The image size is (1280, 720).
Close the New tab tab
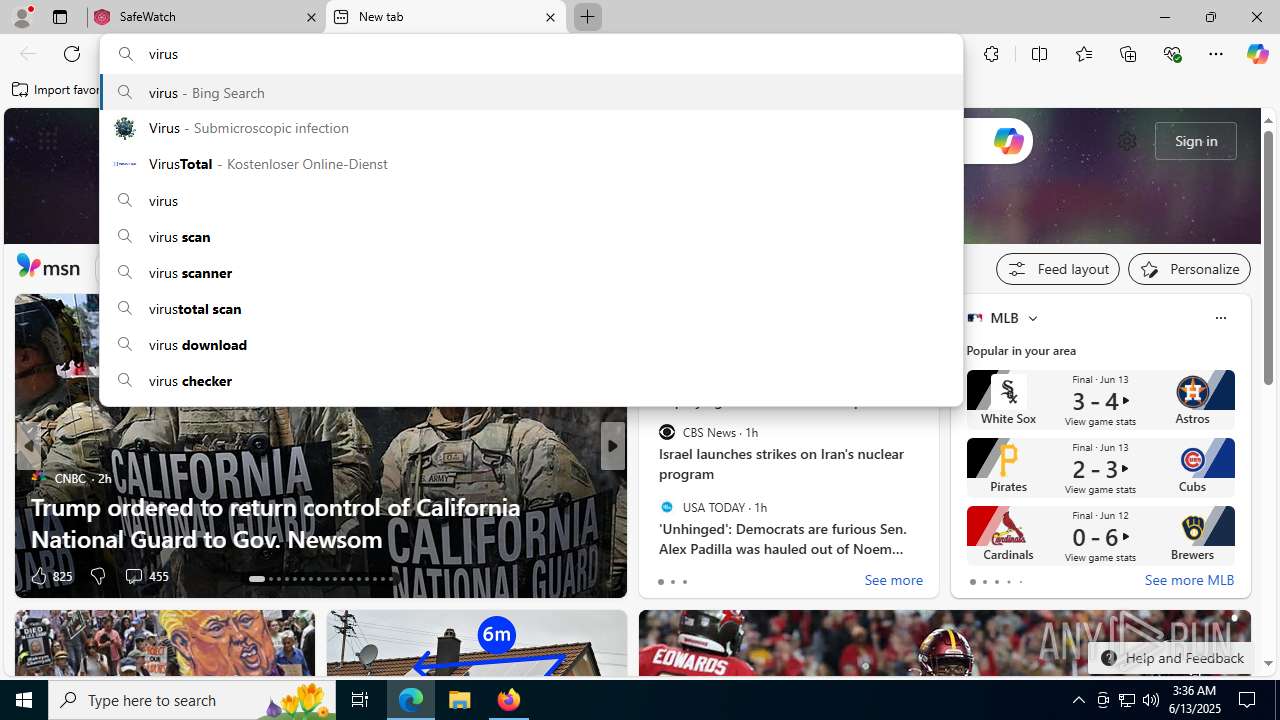pyautogui.click(x=550, y=17)
